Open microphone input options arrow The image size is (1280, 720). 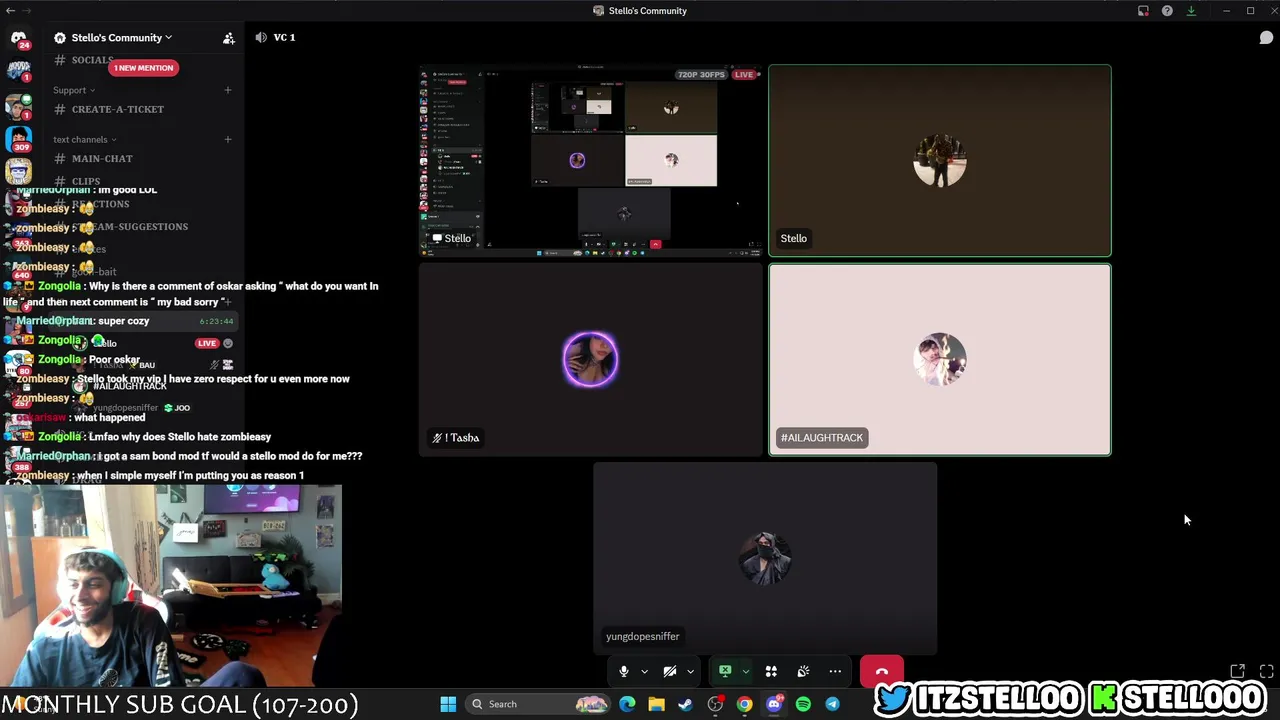tap(644, 672)
